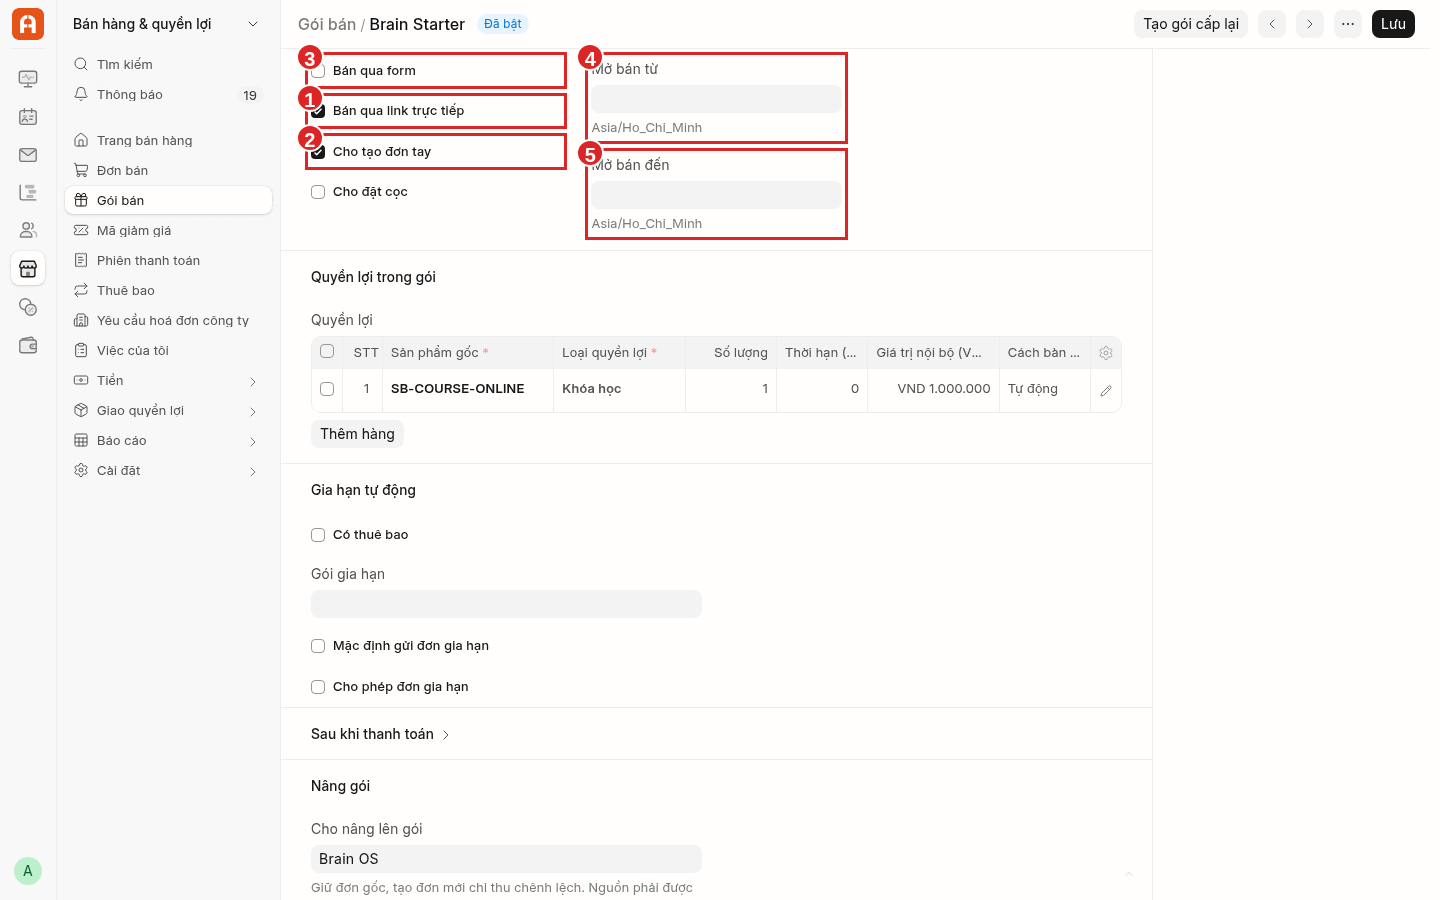
Task: Open Tìm kiếm search
Action: click(168, 64)
